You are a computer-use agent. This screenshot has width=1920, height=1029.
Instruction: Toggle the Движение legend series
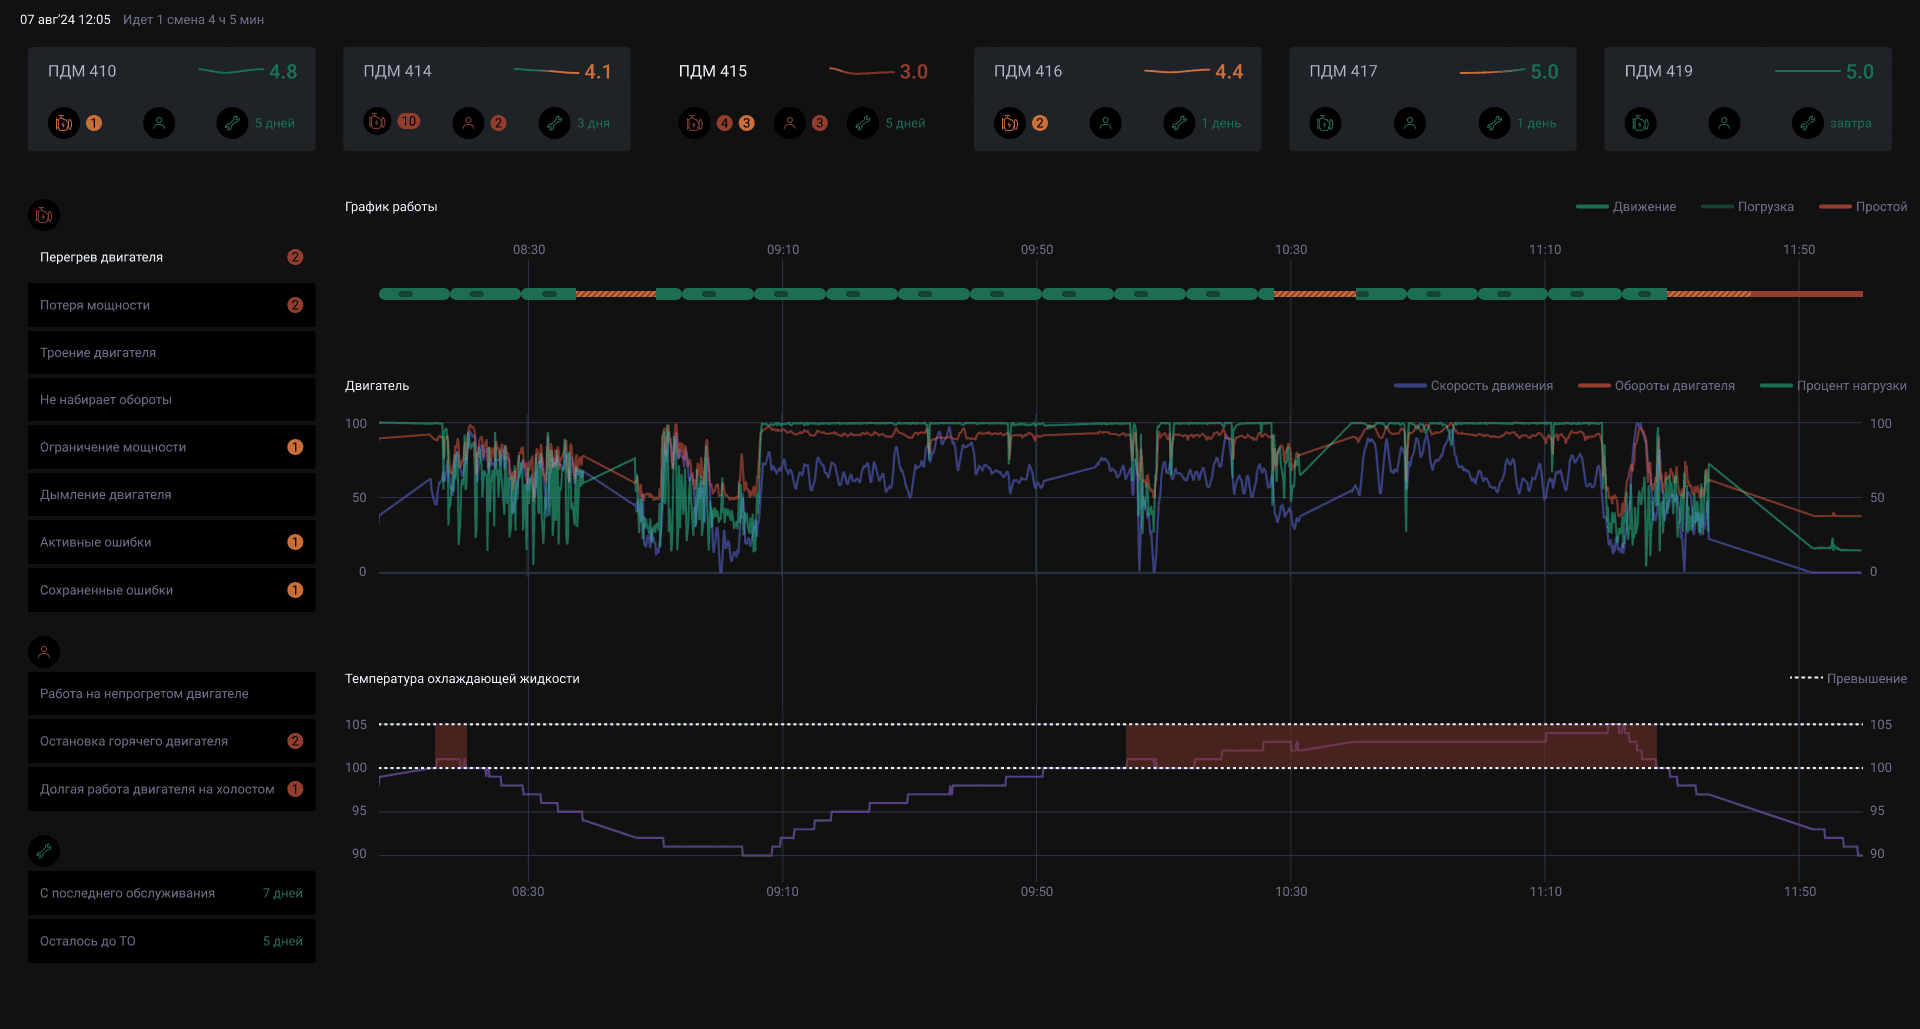[1626, 207]
